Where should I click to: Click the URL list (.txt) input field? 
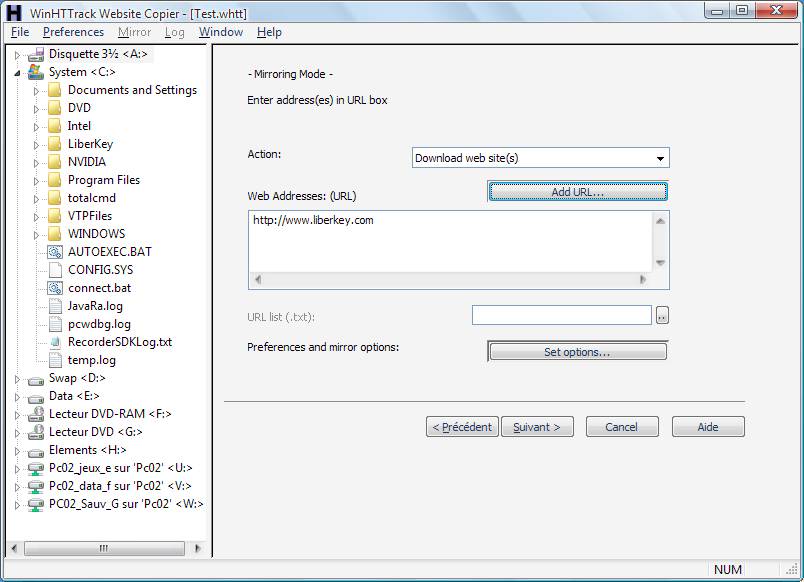pos(561,315)
